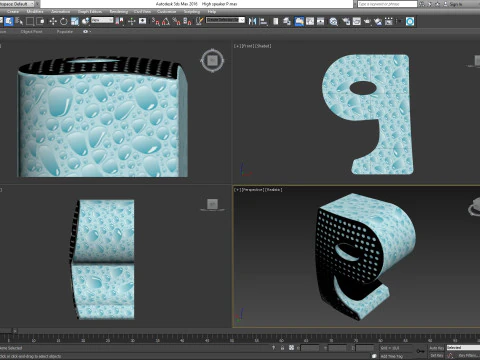Click the Mirror tool icon

point(252,21)
